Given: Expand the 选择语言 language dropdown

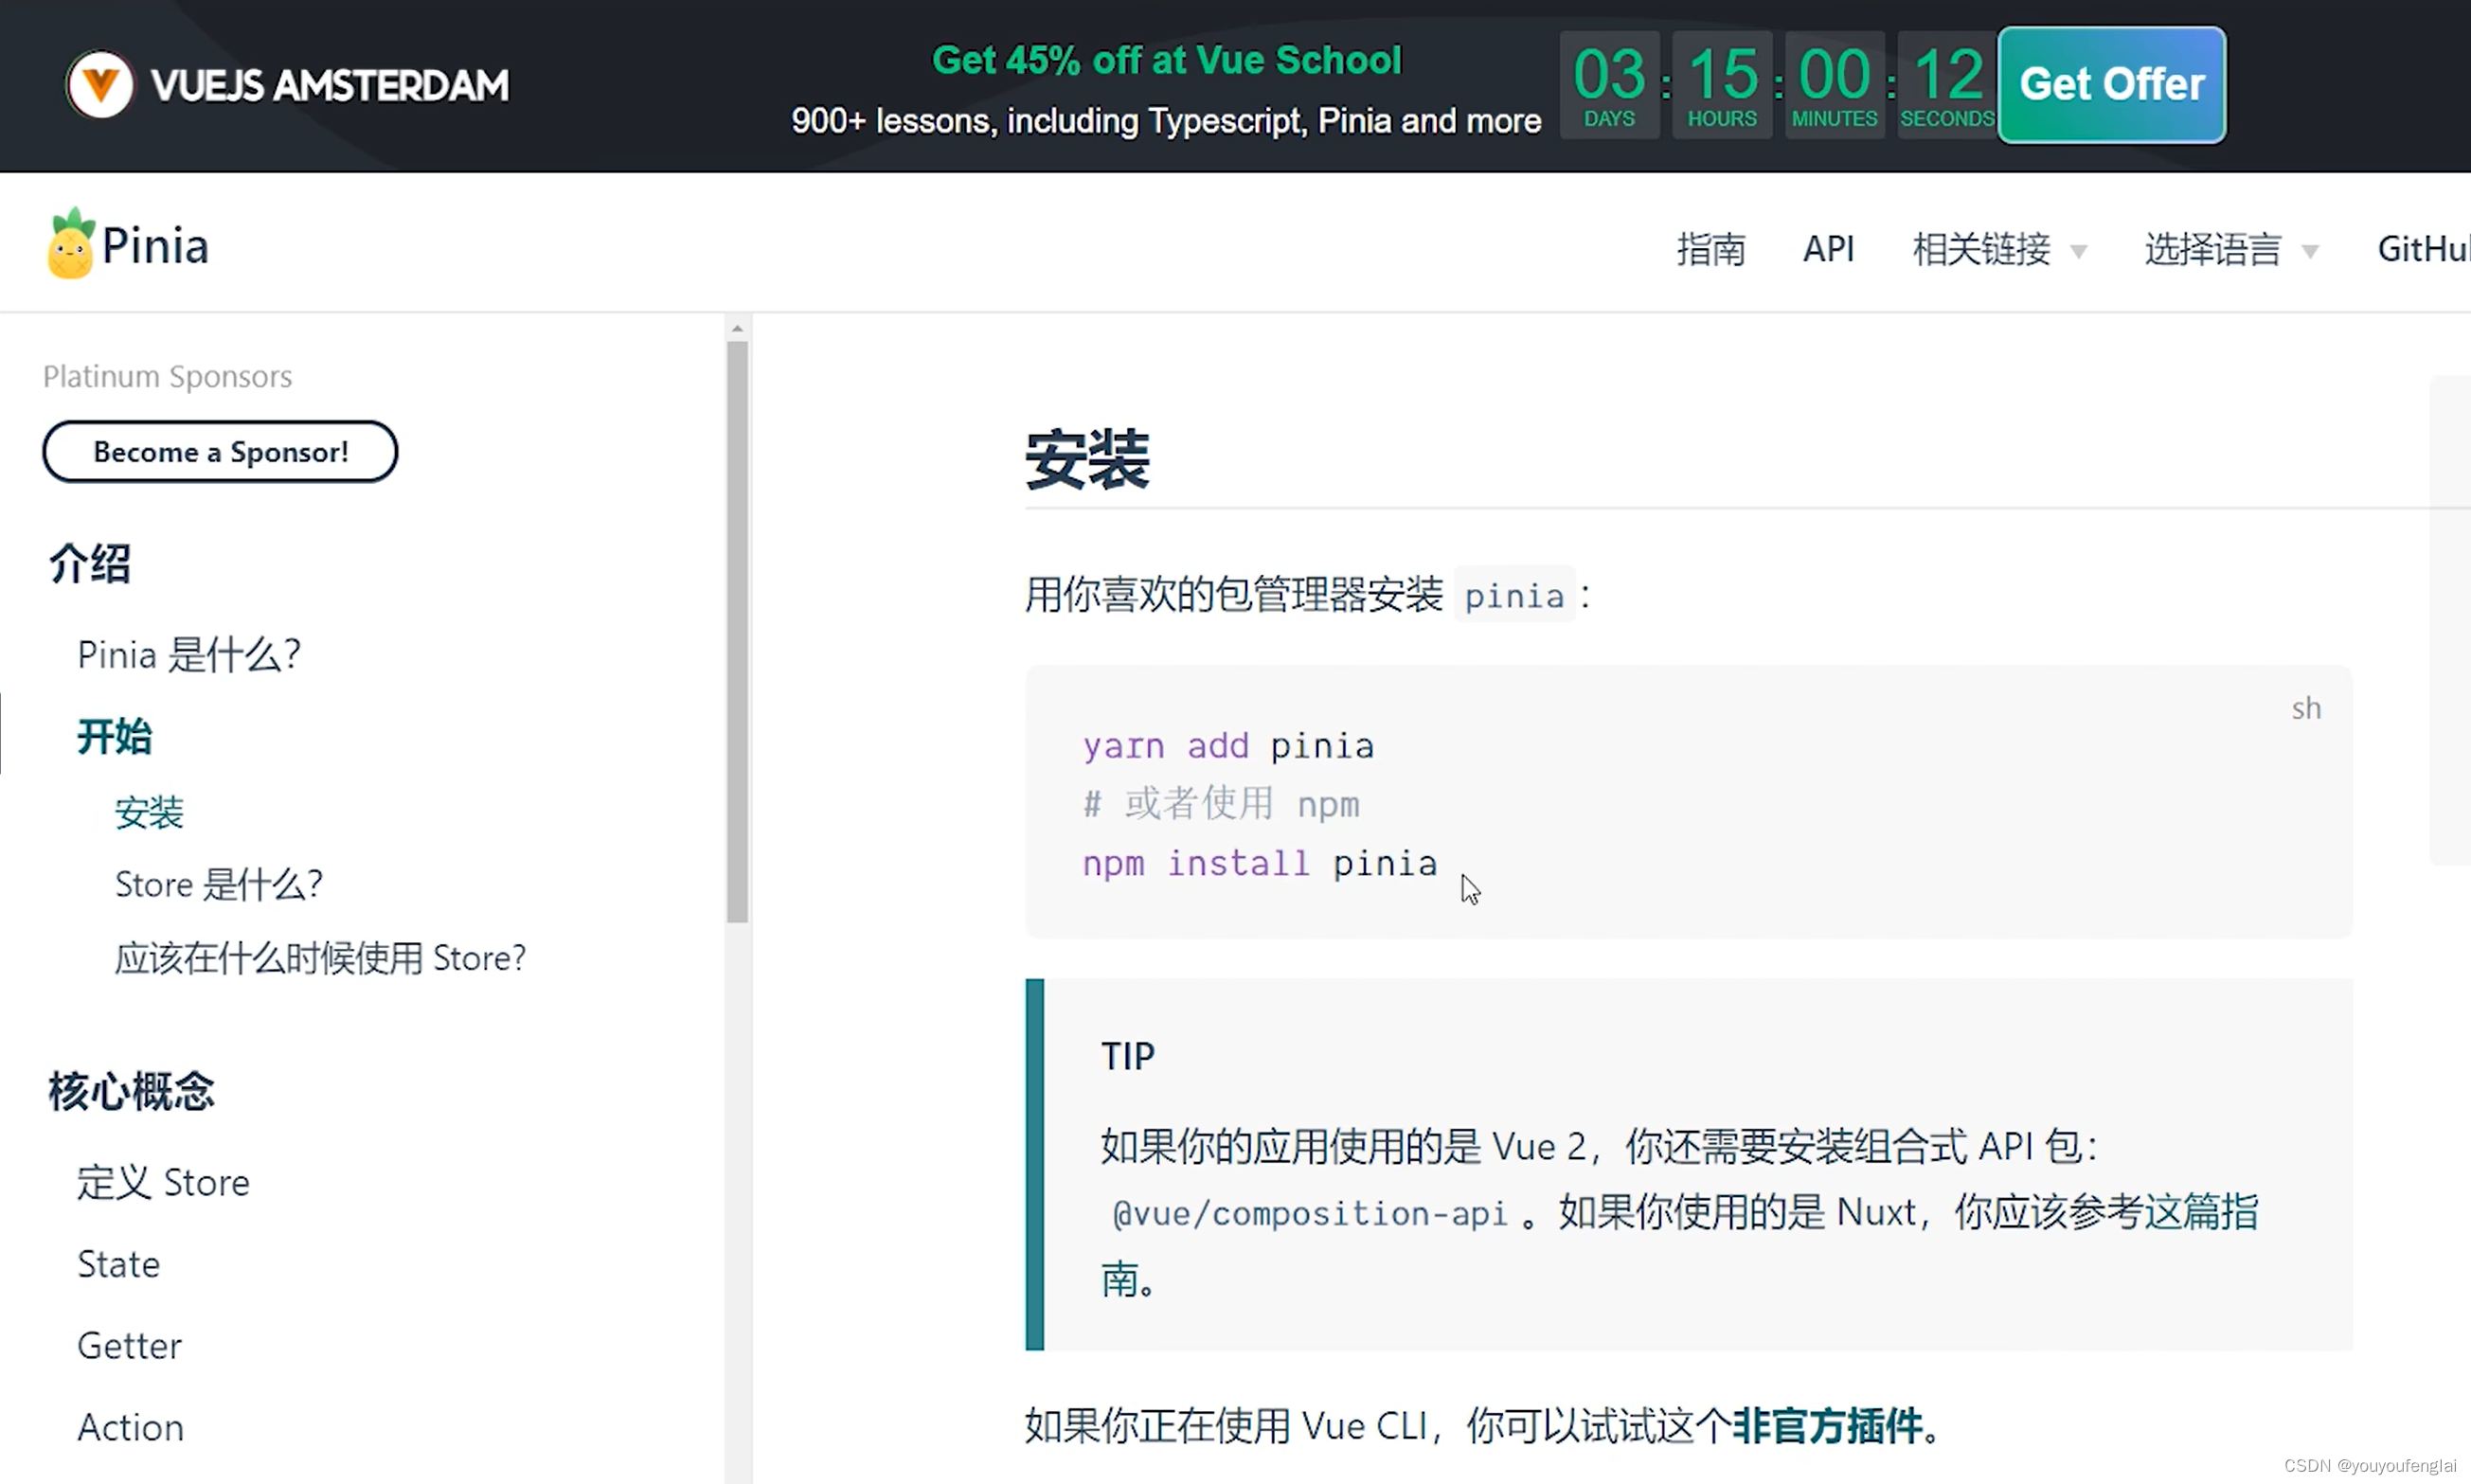Looking at the screenshot, I should pyautogui.click(x=2231, y=249).
